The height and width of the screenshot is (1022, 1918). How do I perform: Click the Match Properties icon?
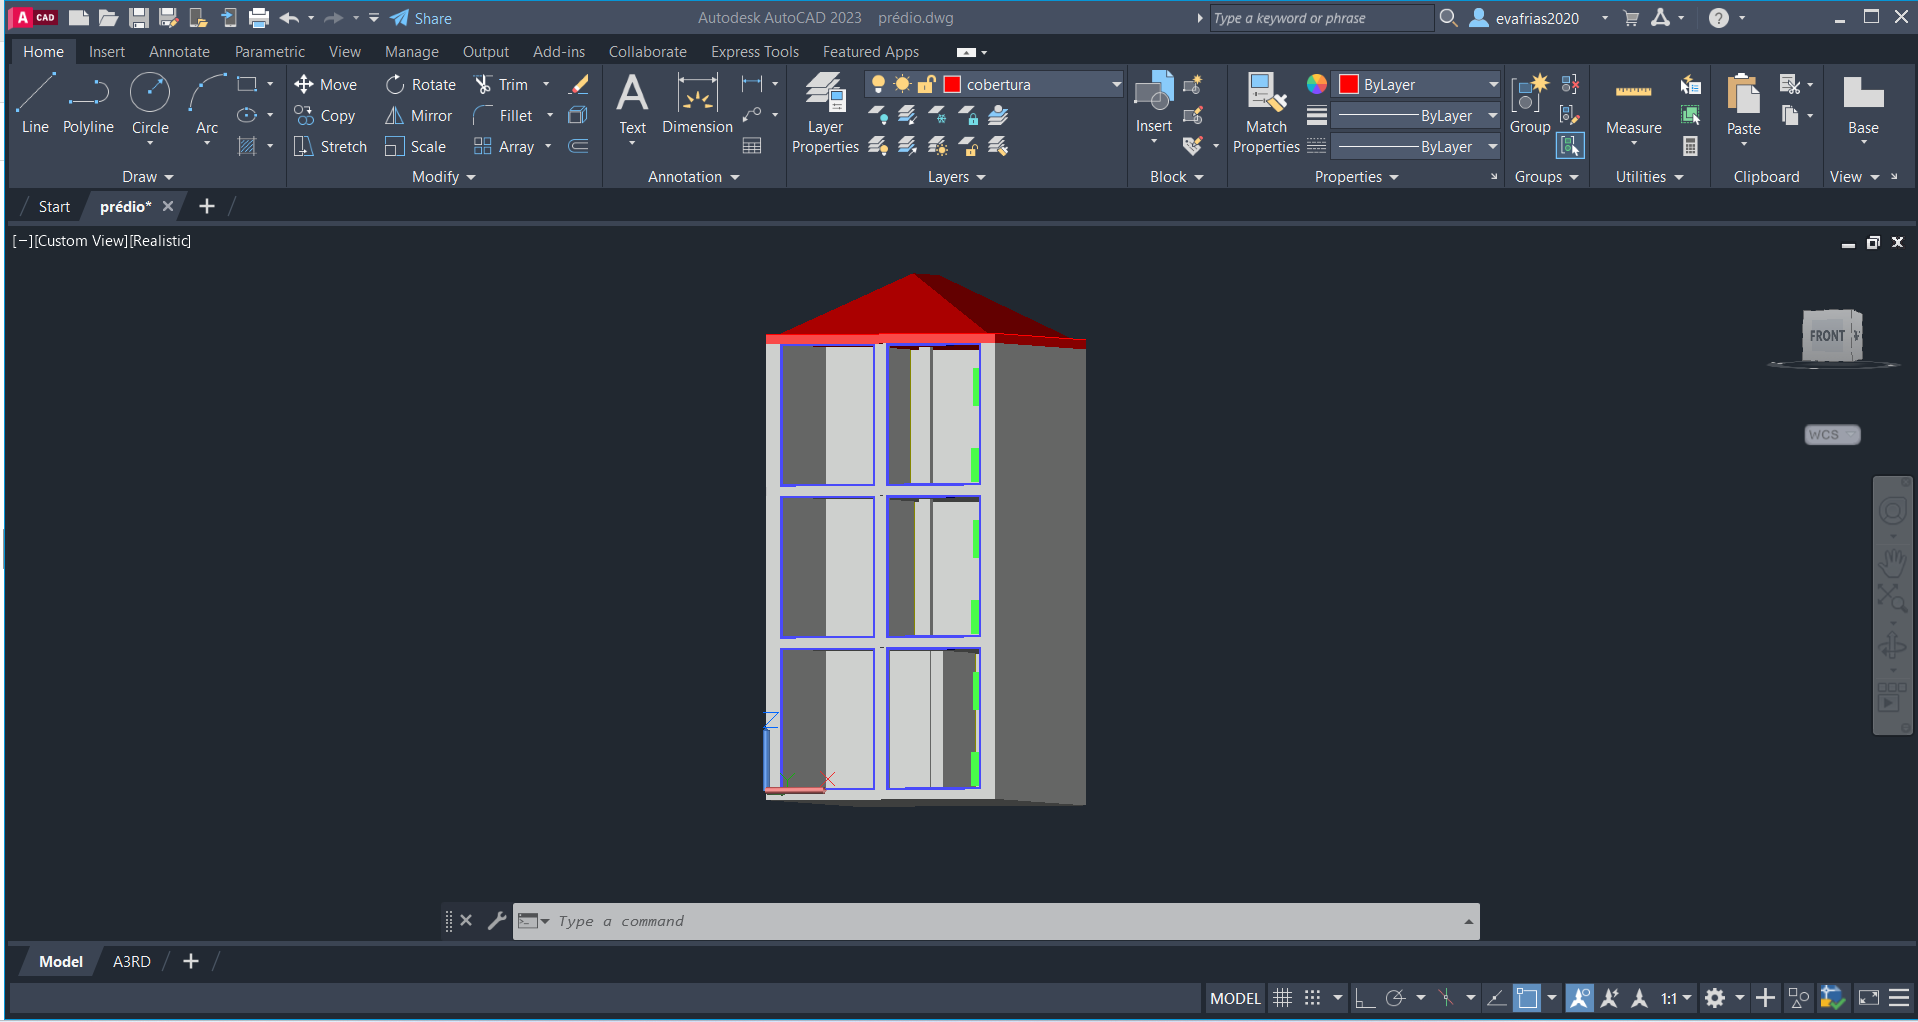point(1266,112)
